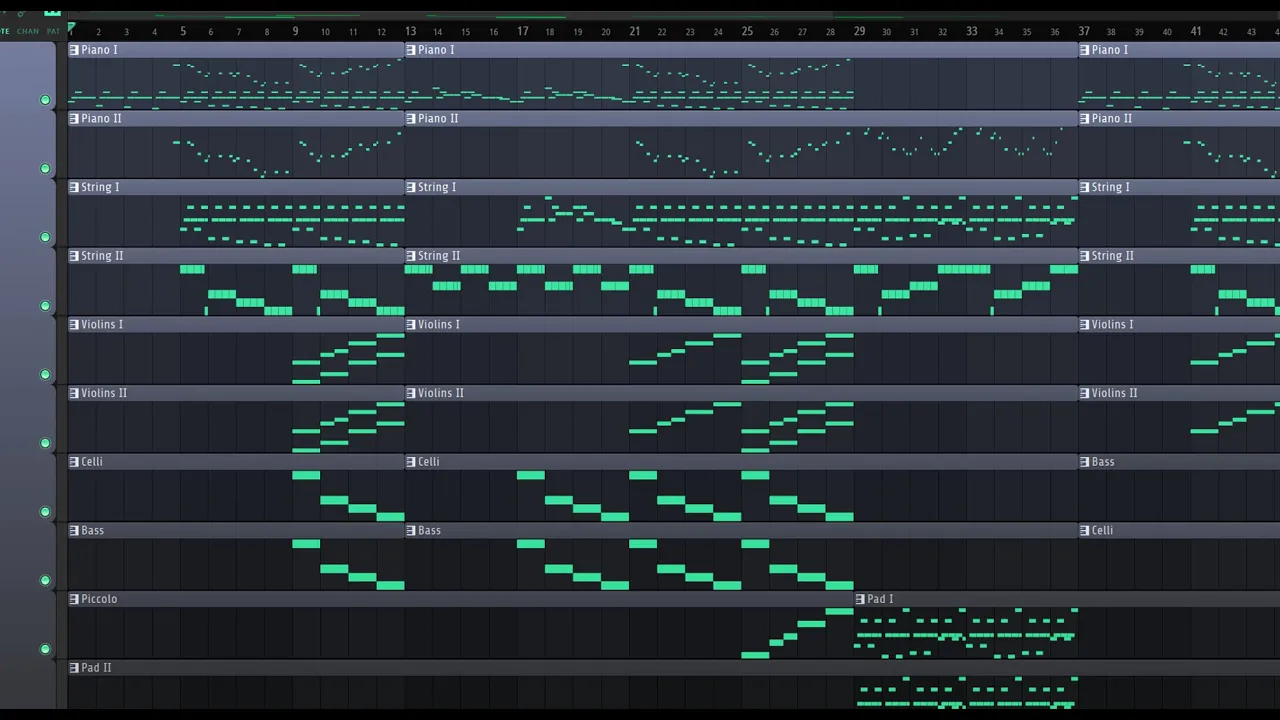The height and width of the screenshot is (720, 1280).
Task: Click the clip icon of Bass at bar 37
Action: 1085,462
